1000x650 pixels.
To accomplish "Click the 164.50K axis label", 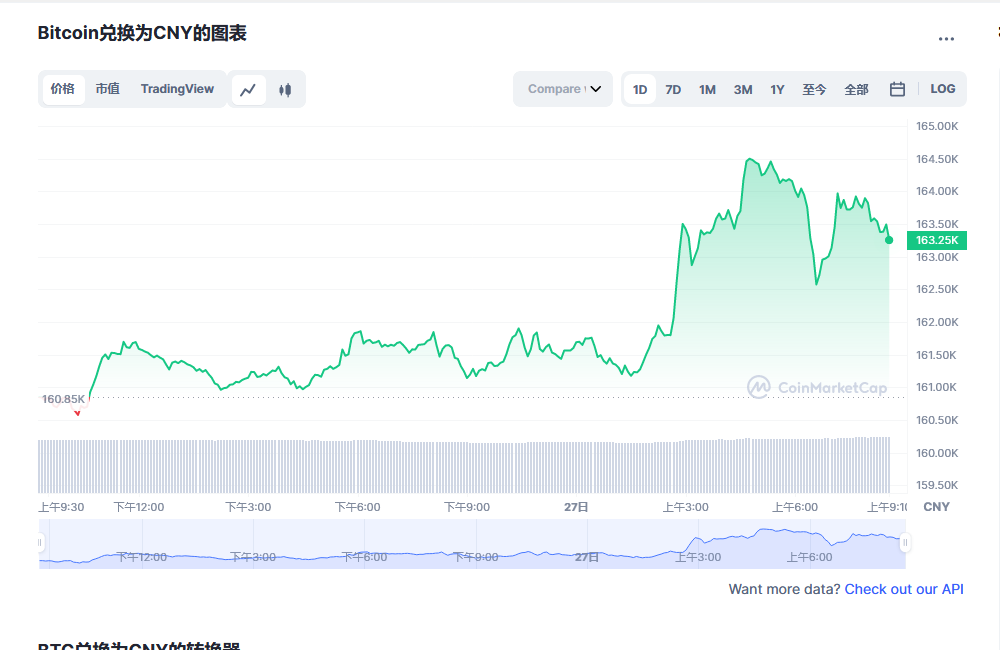I will (x=937, y=159).
